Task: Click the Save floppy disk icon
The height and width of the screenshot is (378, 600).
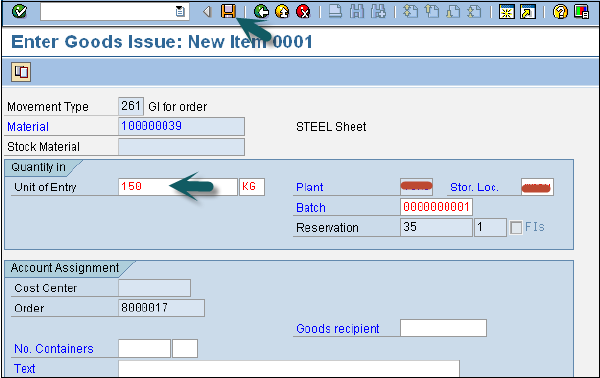Action: [x=228, y=11]
